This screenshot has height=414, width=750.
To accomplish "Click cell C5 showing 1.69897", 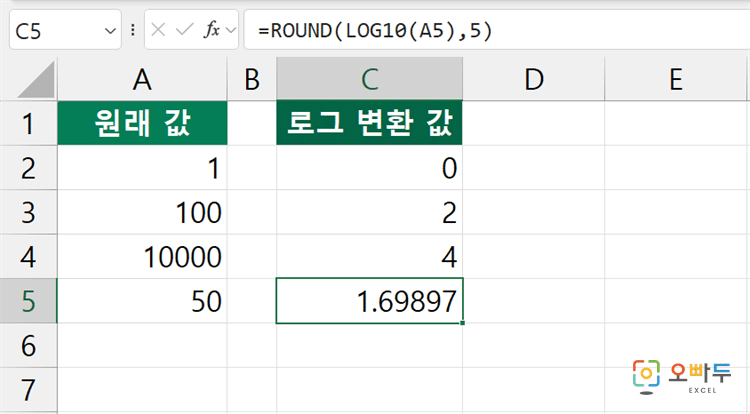I will [x=369, y=301].
